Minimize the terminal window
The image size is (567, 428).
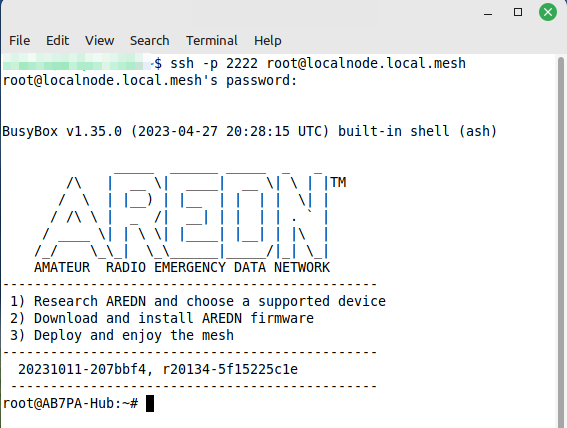pyautogui.click(x=488, y=13)
